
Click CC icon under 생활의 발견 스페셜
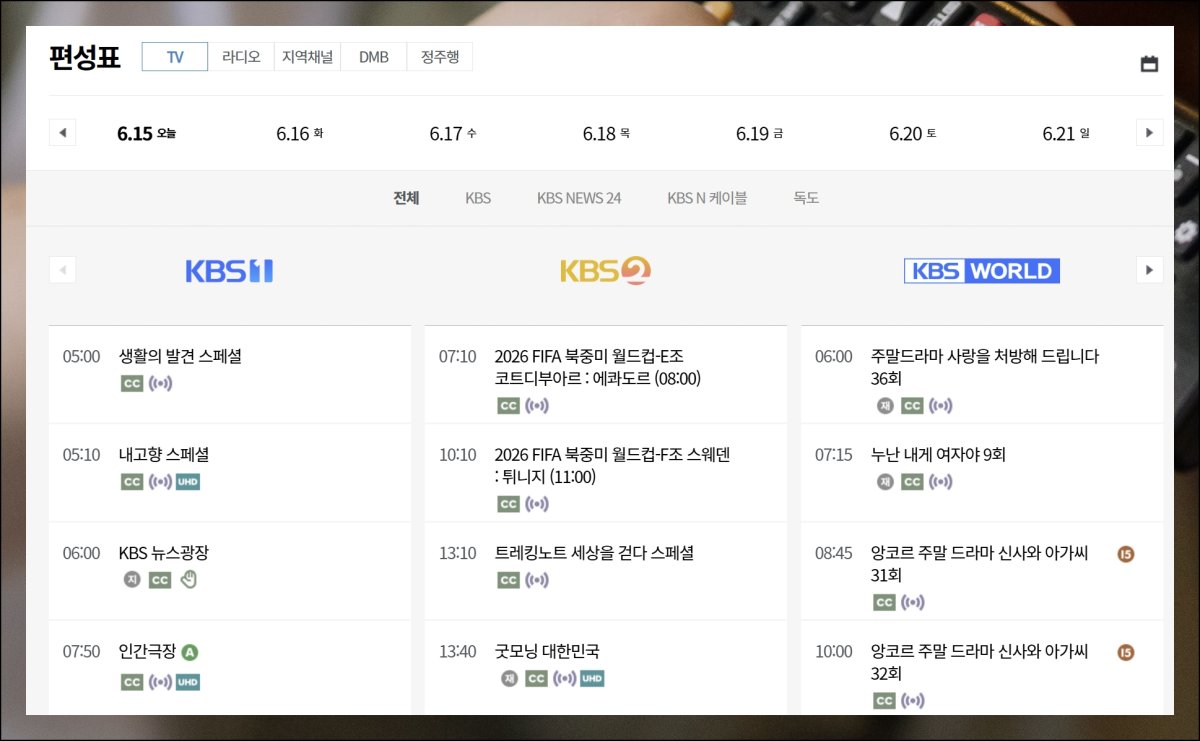point(132,384)
